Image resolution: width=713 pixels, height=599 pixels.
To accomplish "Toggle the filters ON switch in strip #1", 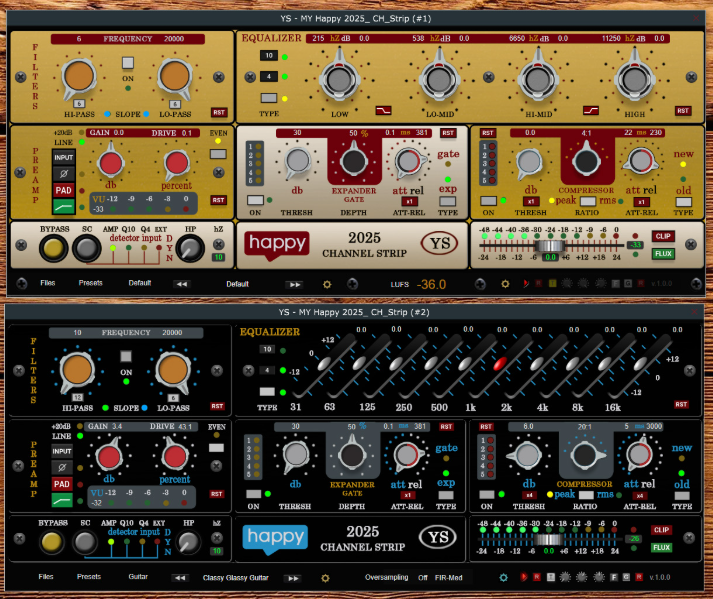I will point(128,63).
